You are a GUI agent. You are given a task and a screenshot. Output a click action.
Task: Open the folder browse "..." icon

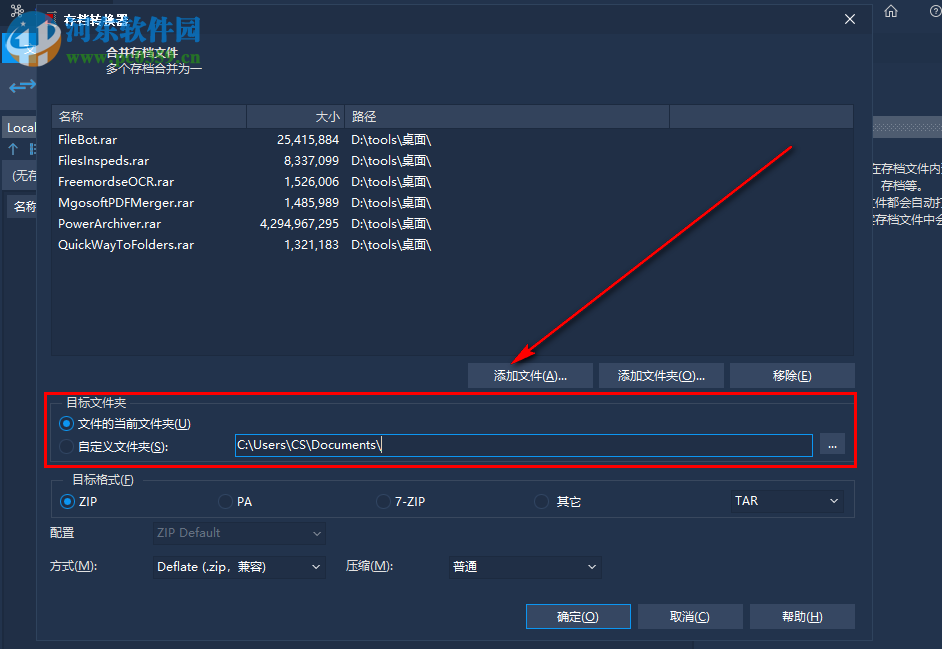(x=832, y=444)
